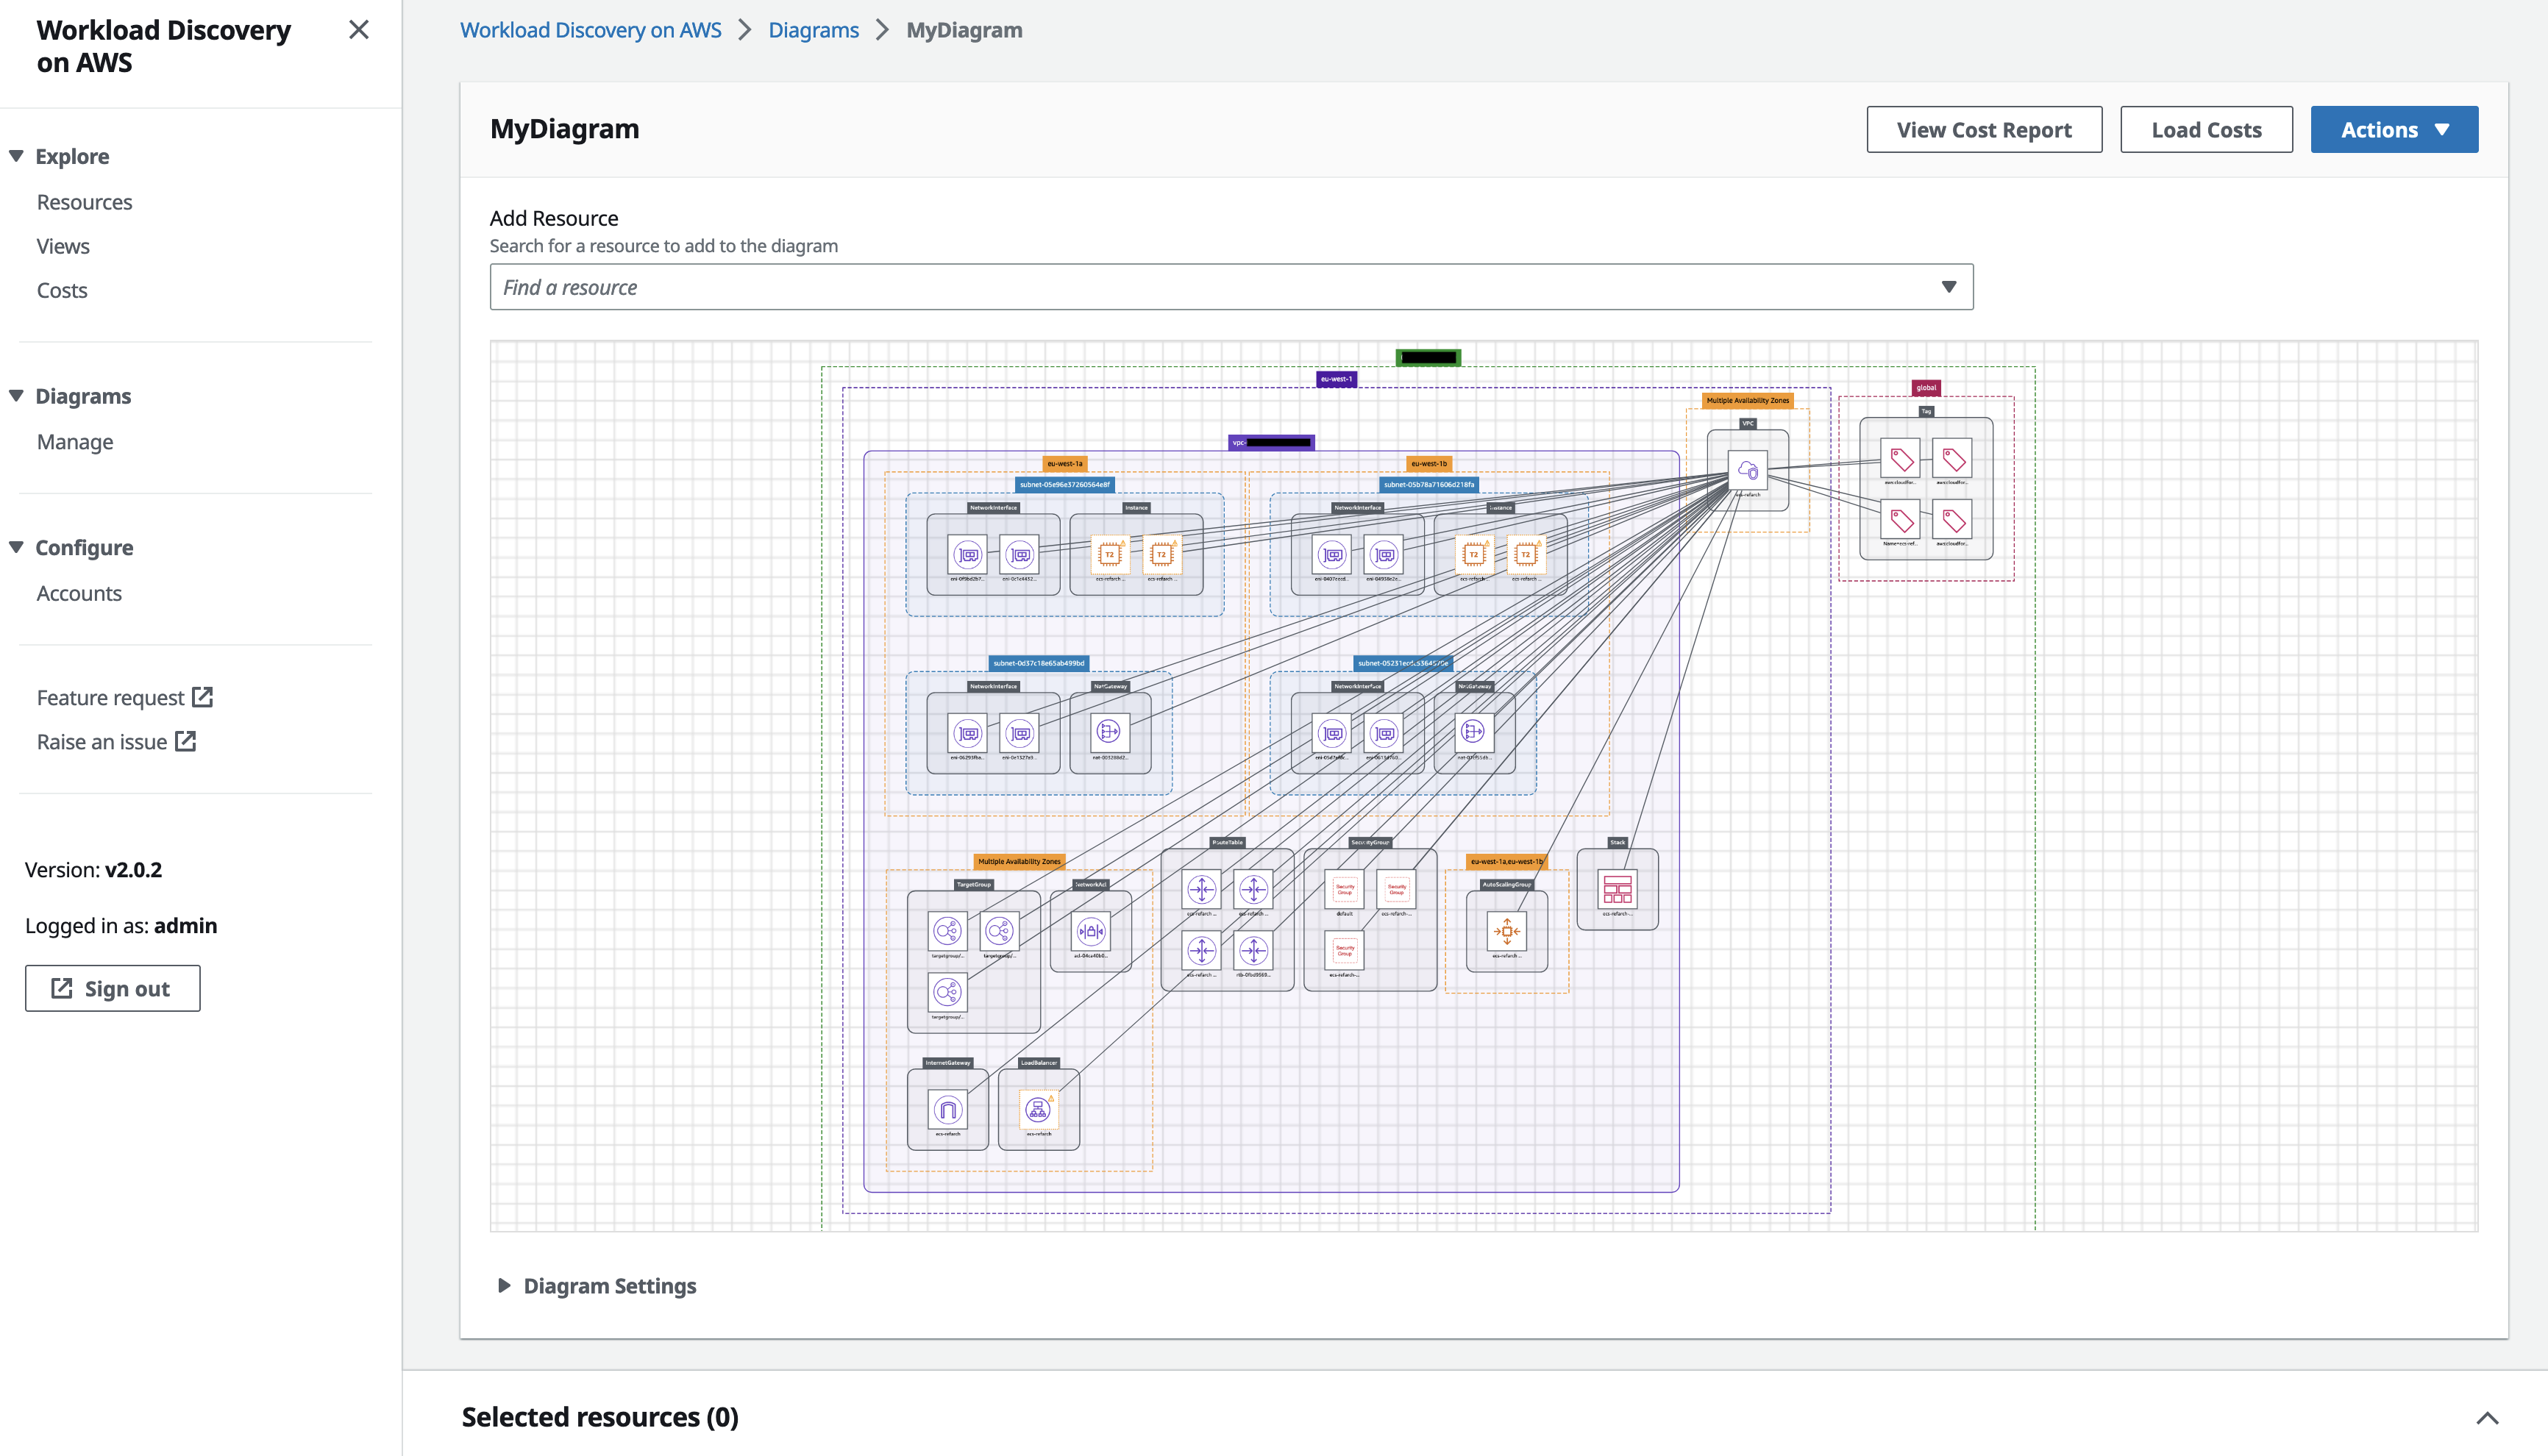
Task: Select the ecs-refarch cloud icon in VPC
Action: 1749,470
